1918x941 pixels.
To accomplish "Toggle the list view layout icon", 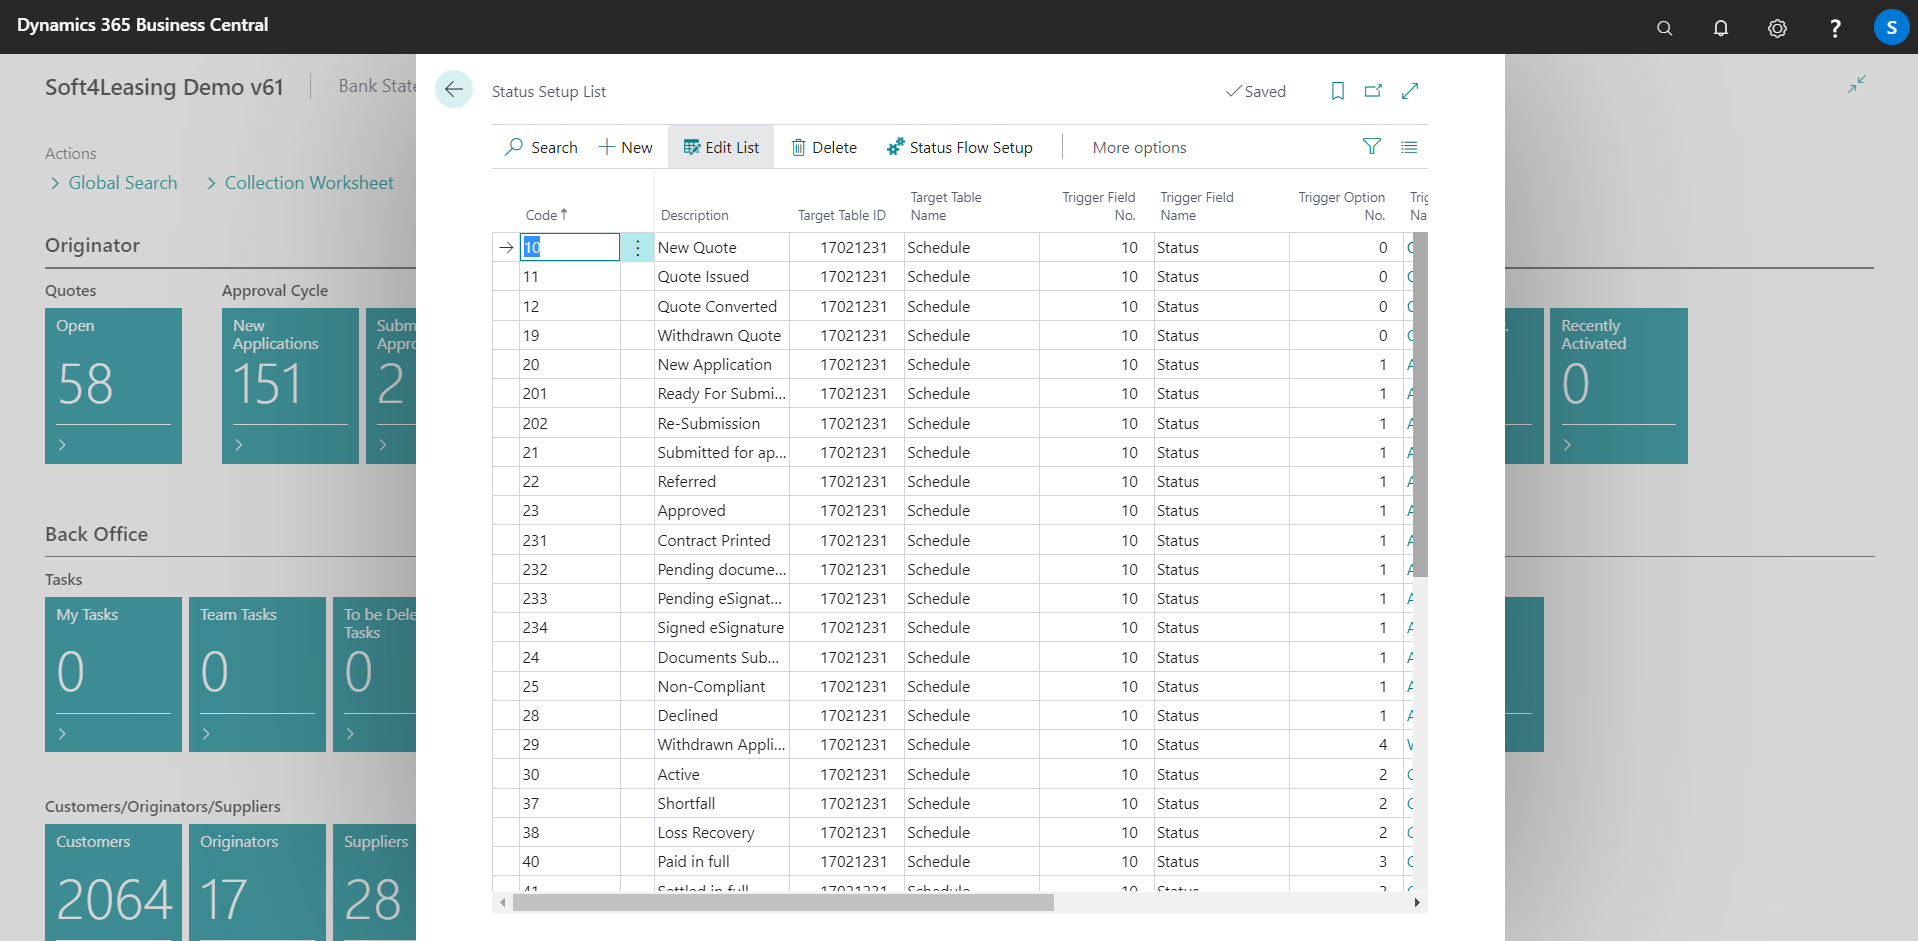I will tap(1409, 147).
